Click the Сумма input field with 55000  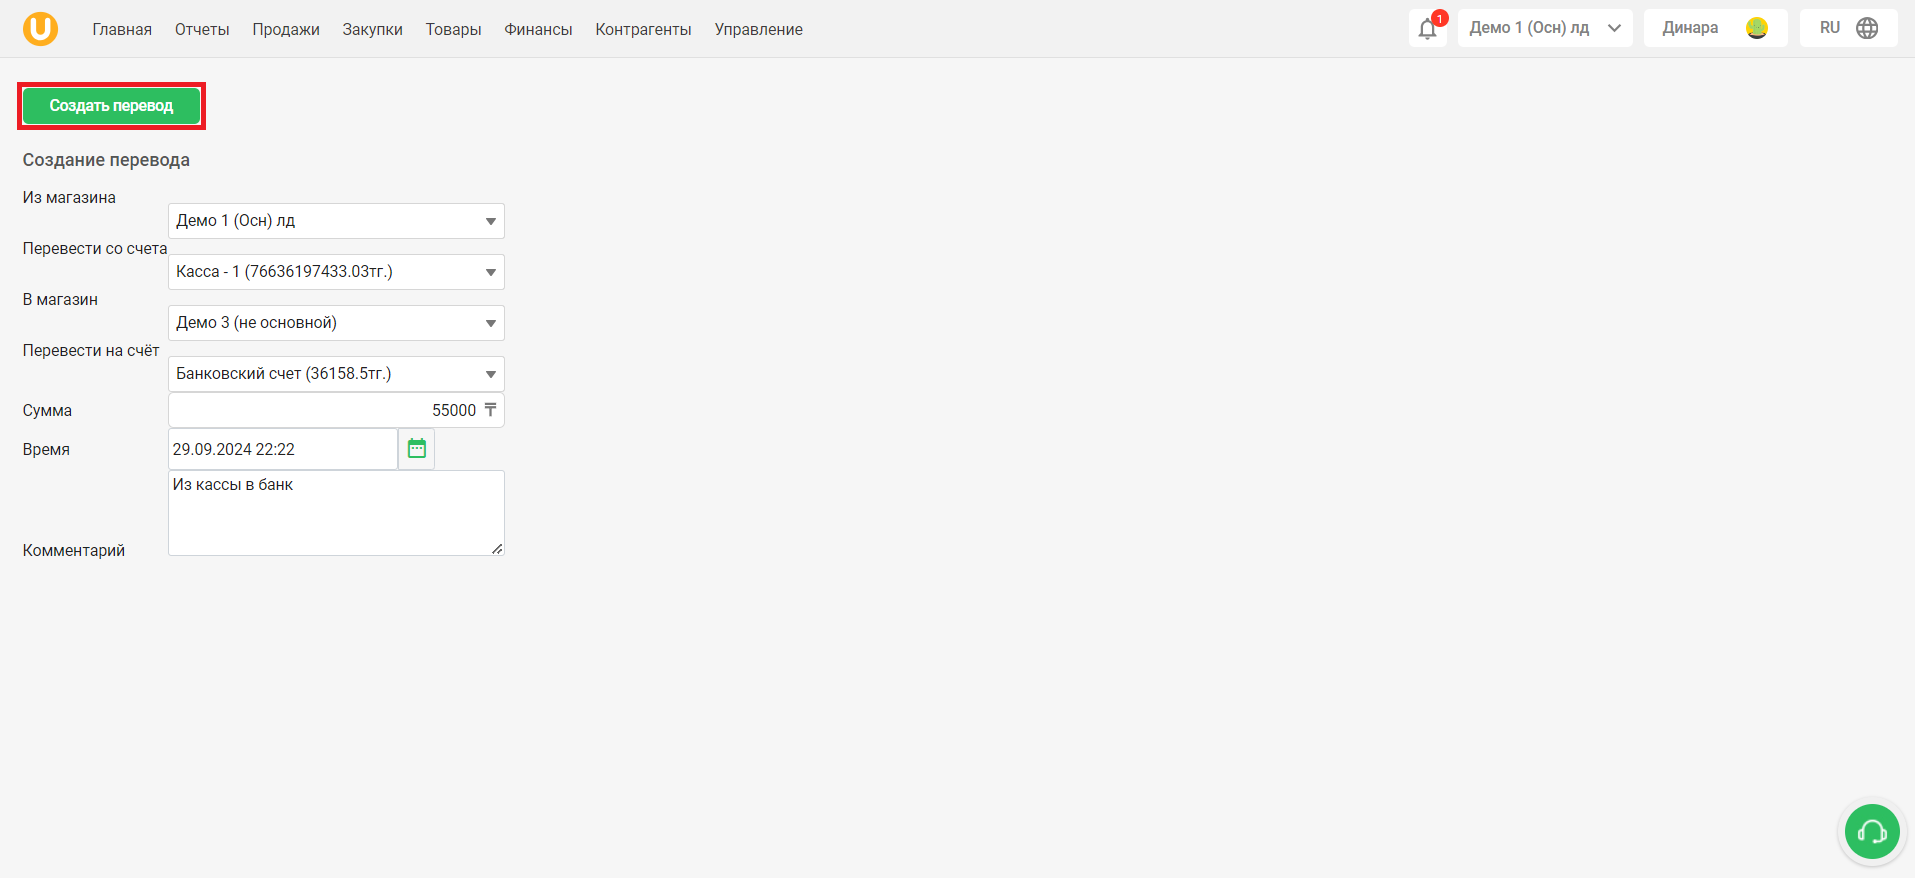click(336, 410)
